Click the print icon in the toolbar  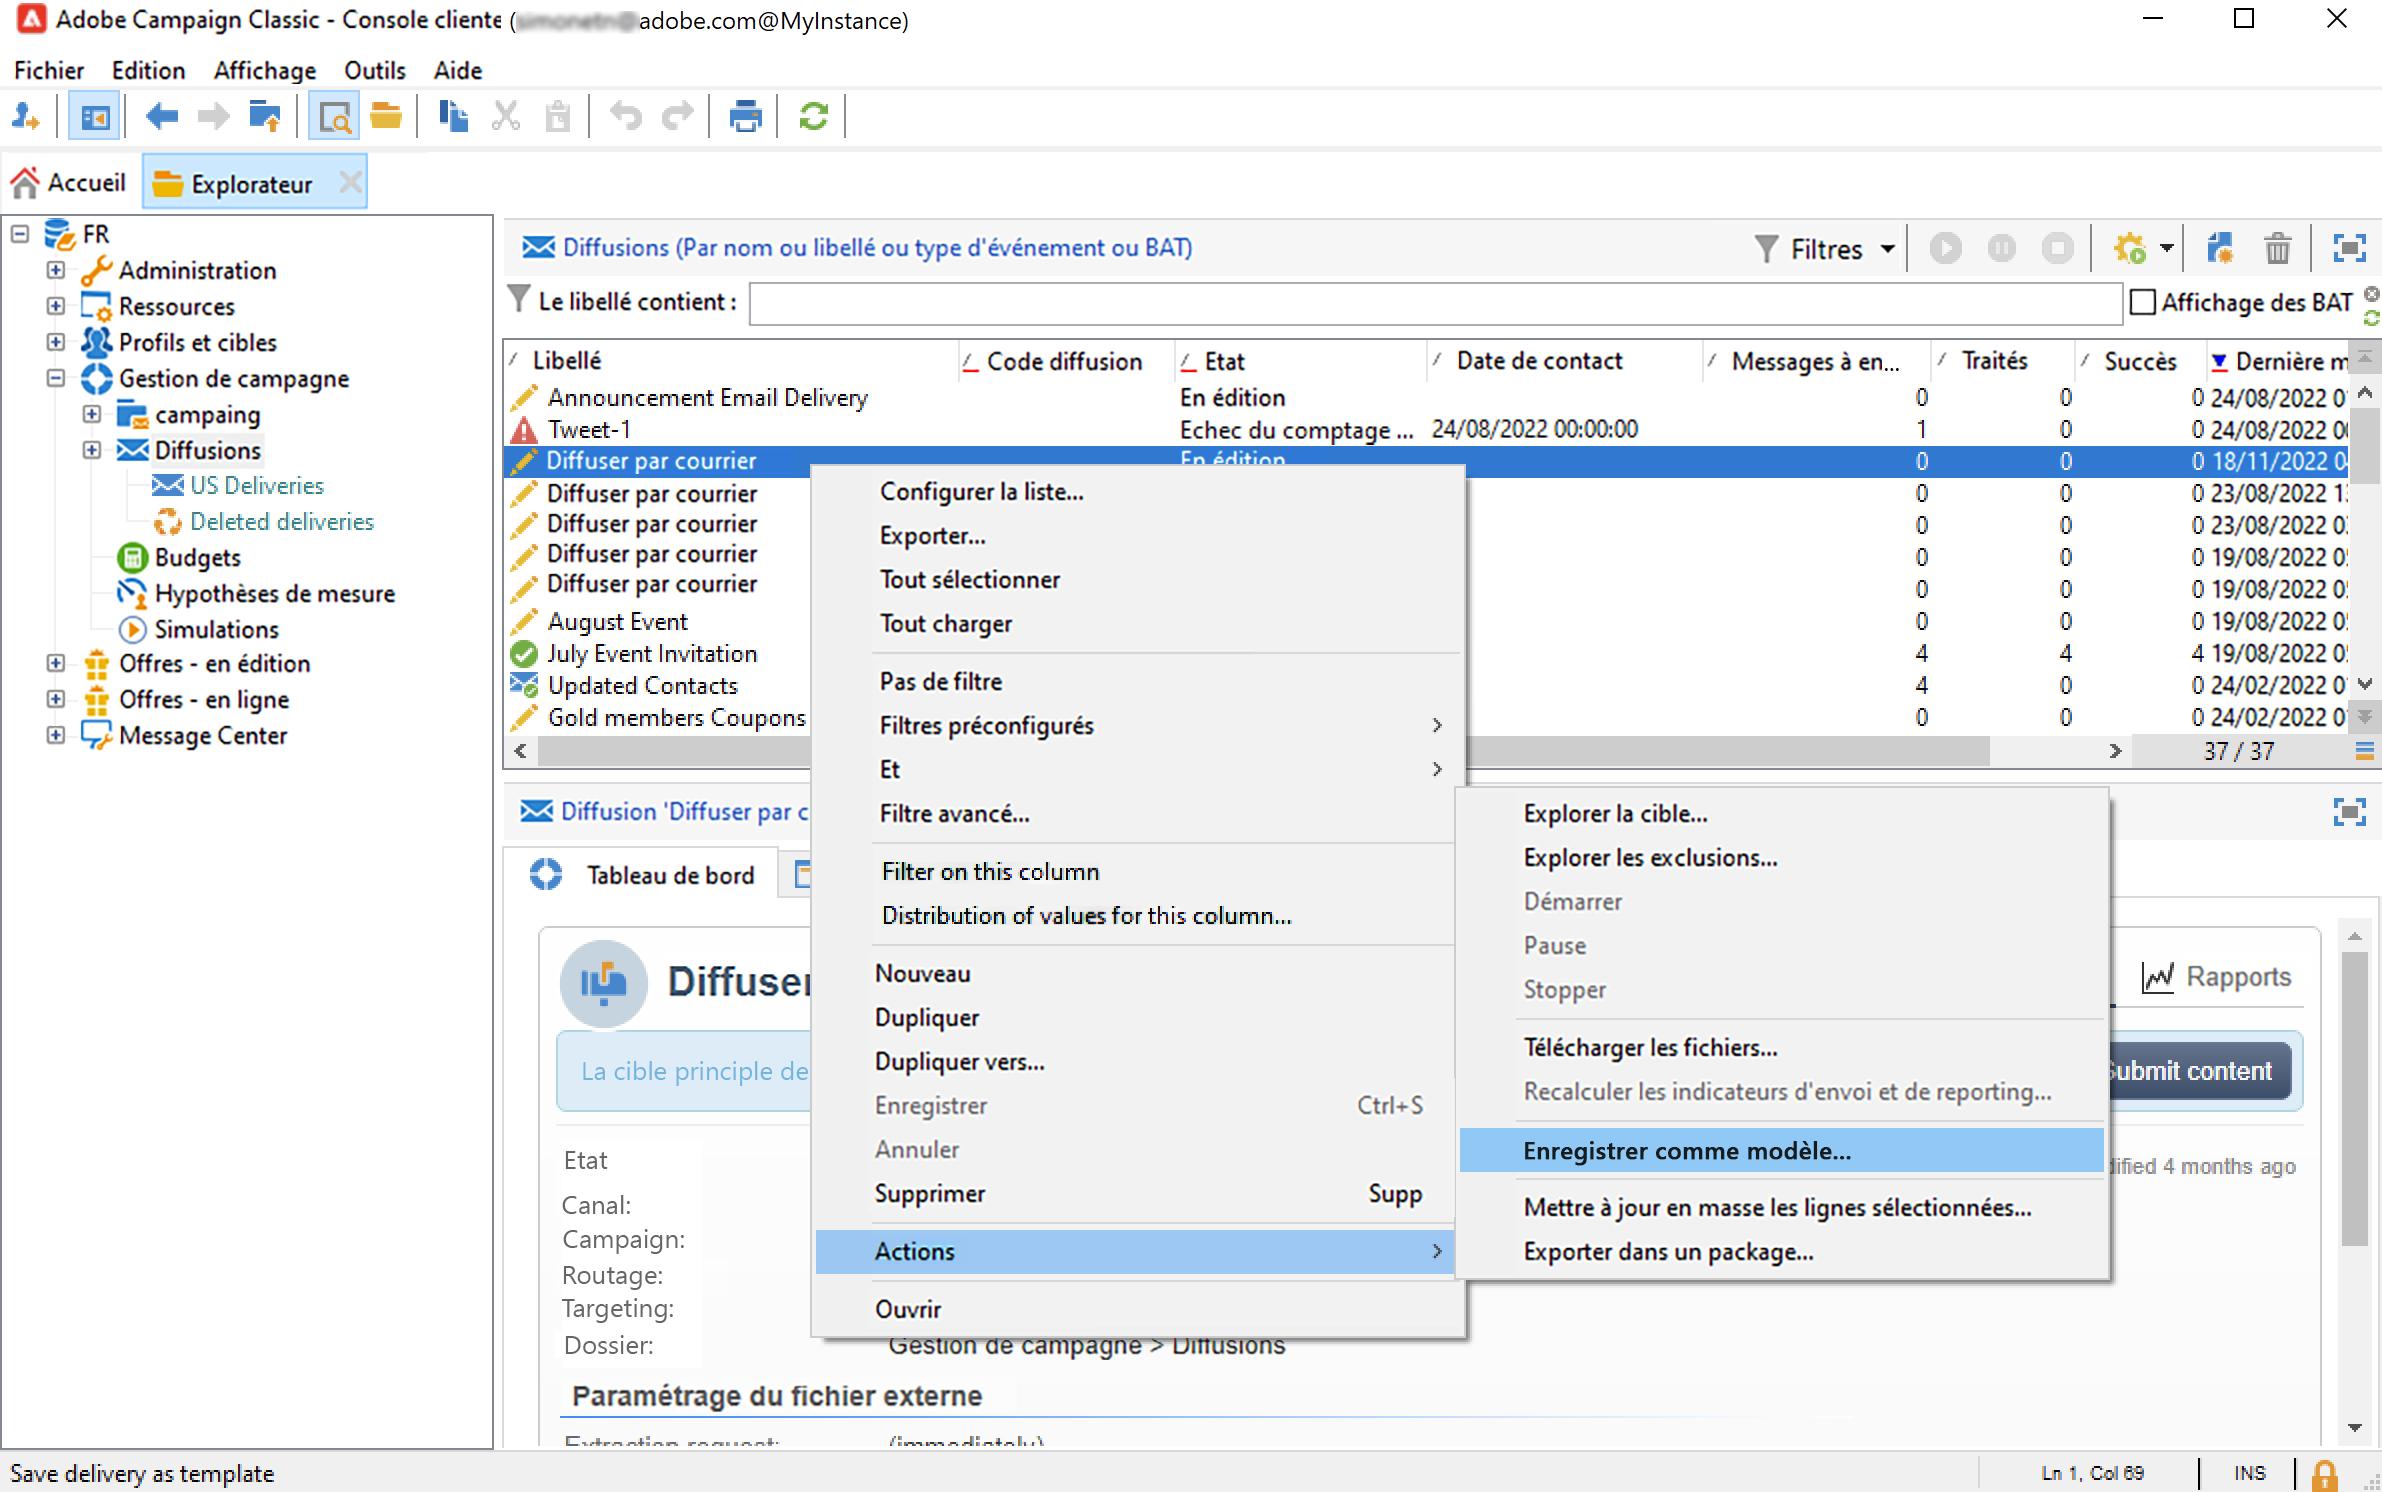[744, 117]
